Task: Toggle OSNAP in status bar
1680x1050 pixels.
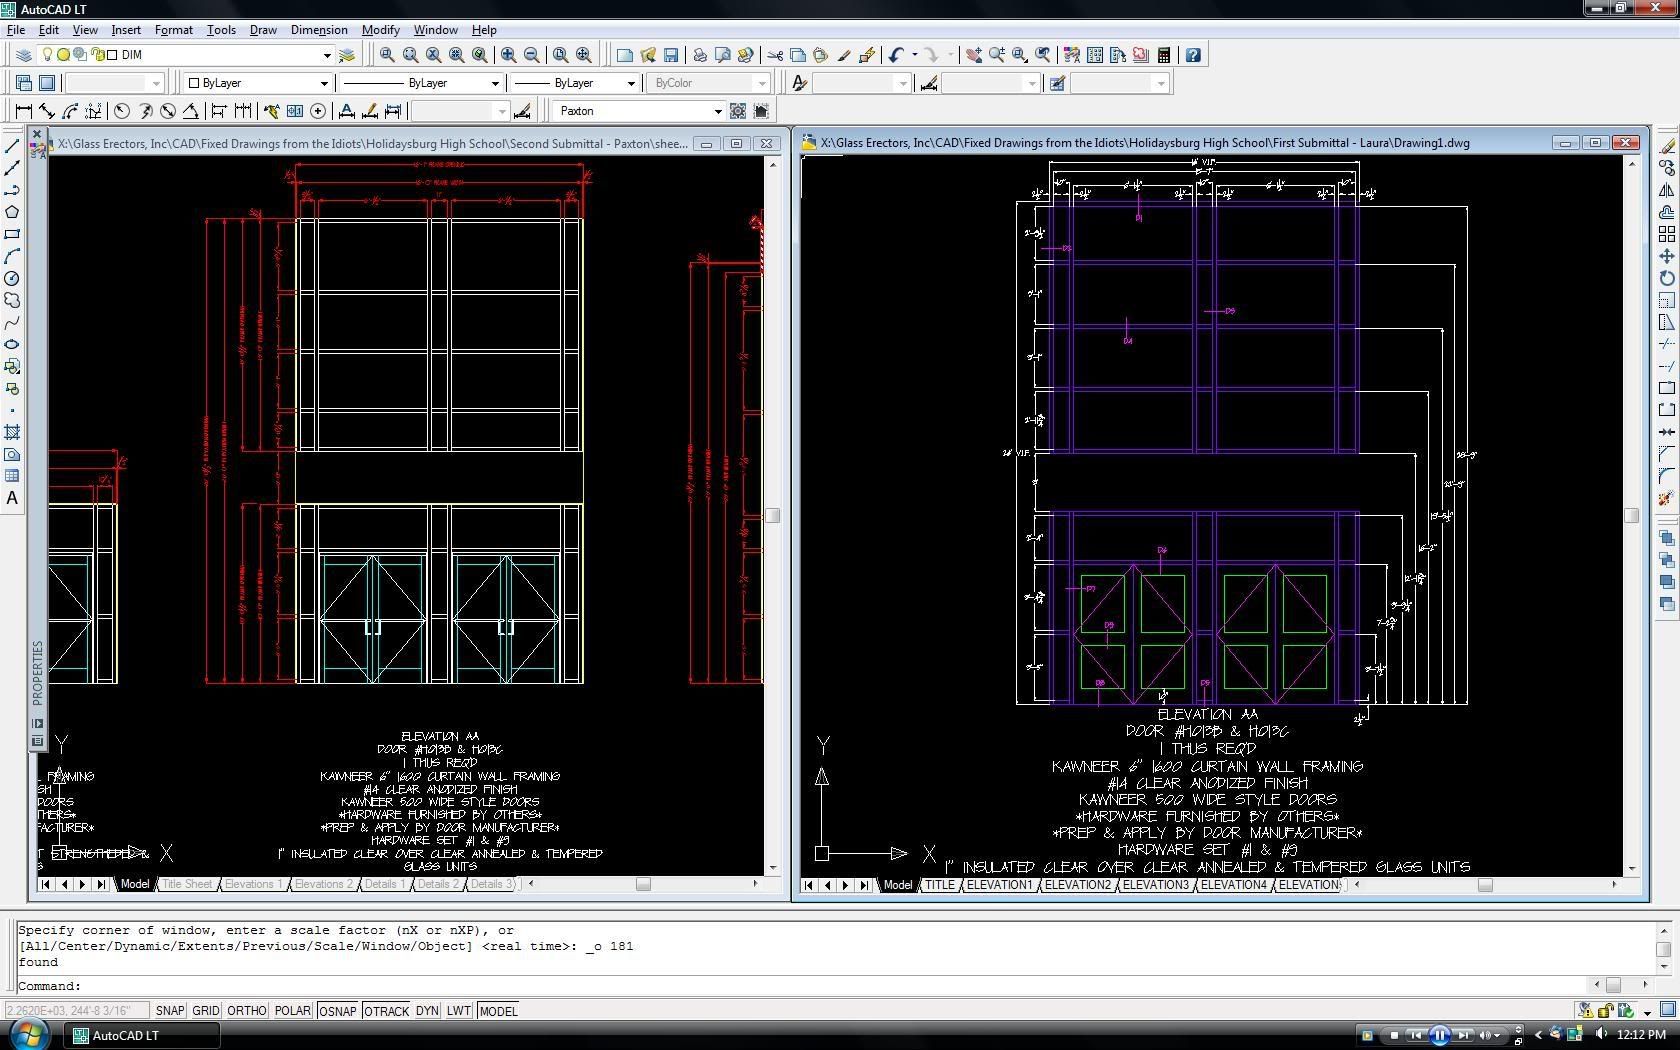Action: [x=337, y=1011]
